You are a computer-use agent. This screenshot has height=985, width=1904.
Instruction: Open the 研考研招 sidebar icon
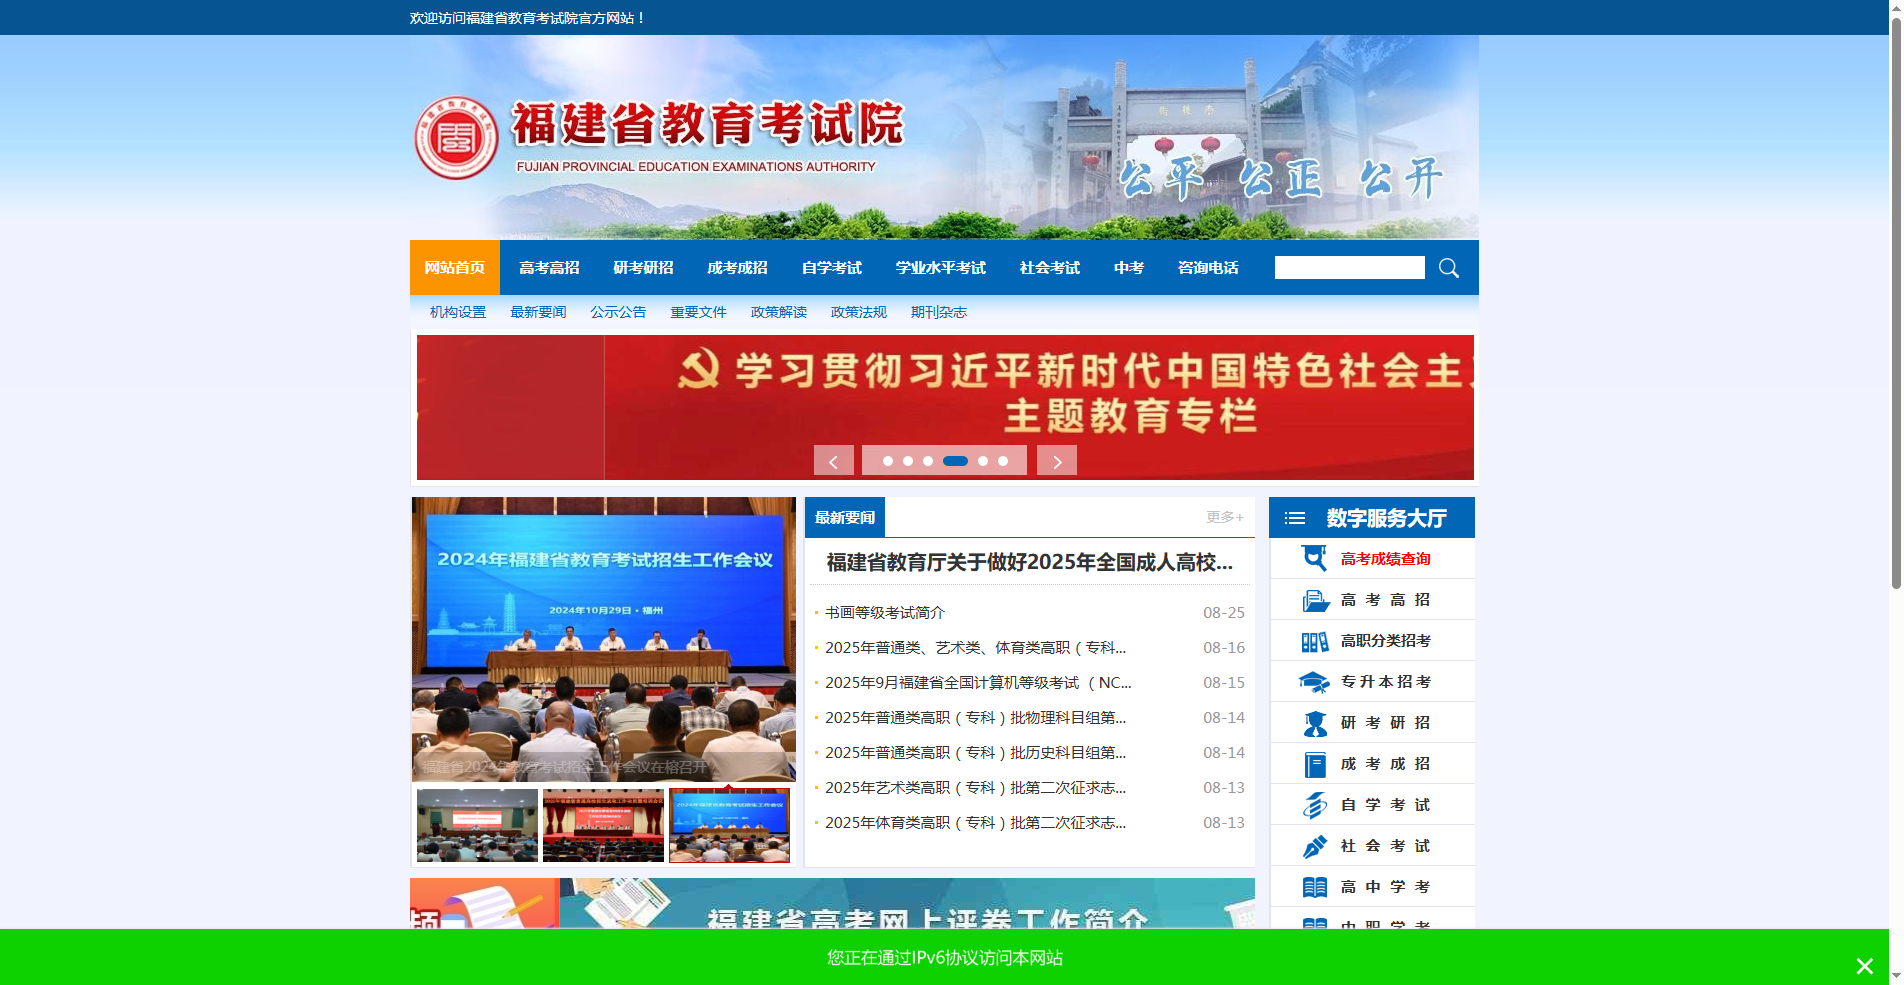pyautogui.click(x=1314, y=722)
